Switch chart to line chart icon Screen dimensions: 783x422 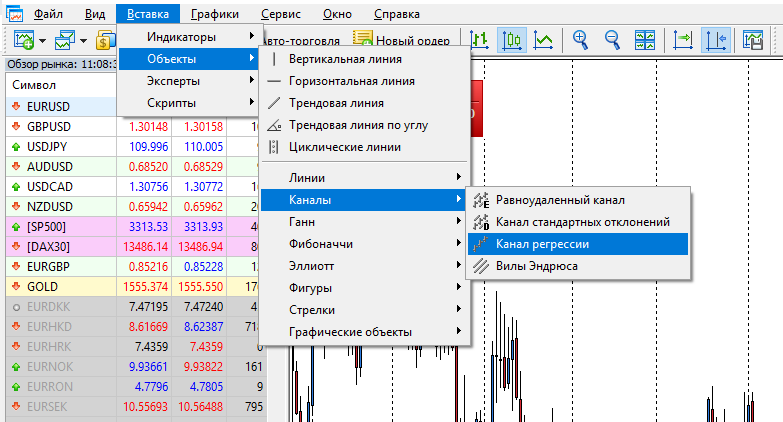point(543,40)
